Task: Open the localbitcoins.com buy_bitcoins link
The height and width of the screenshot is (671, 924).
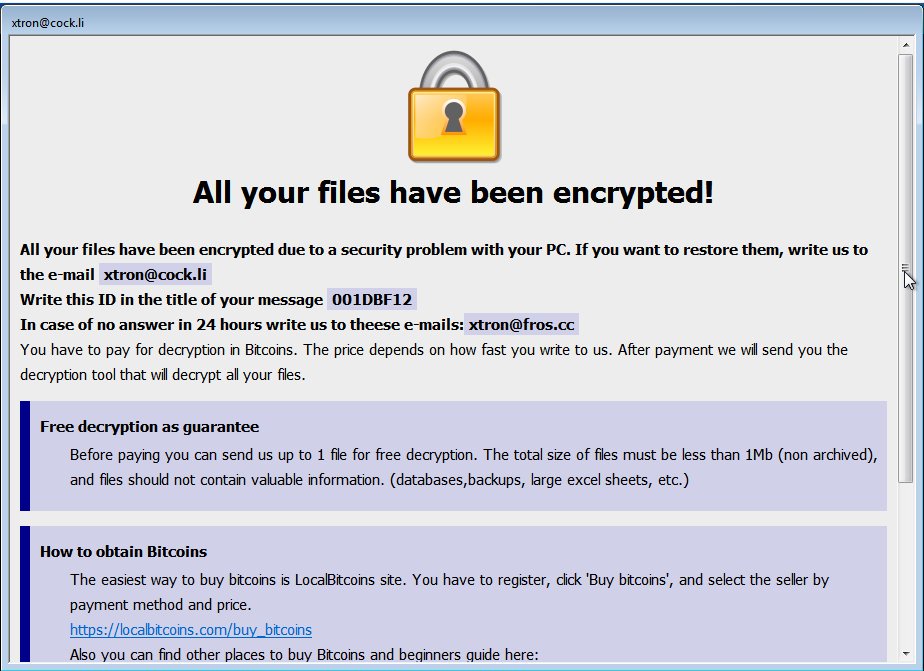Action: (191, 630)
